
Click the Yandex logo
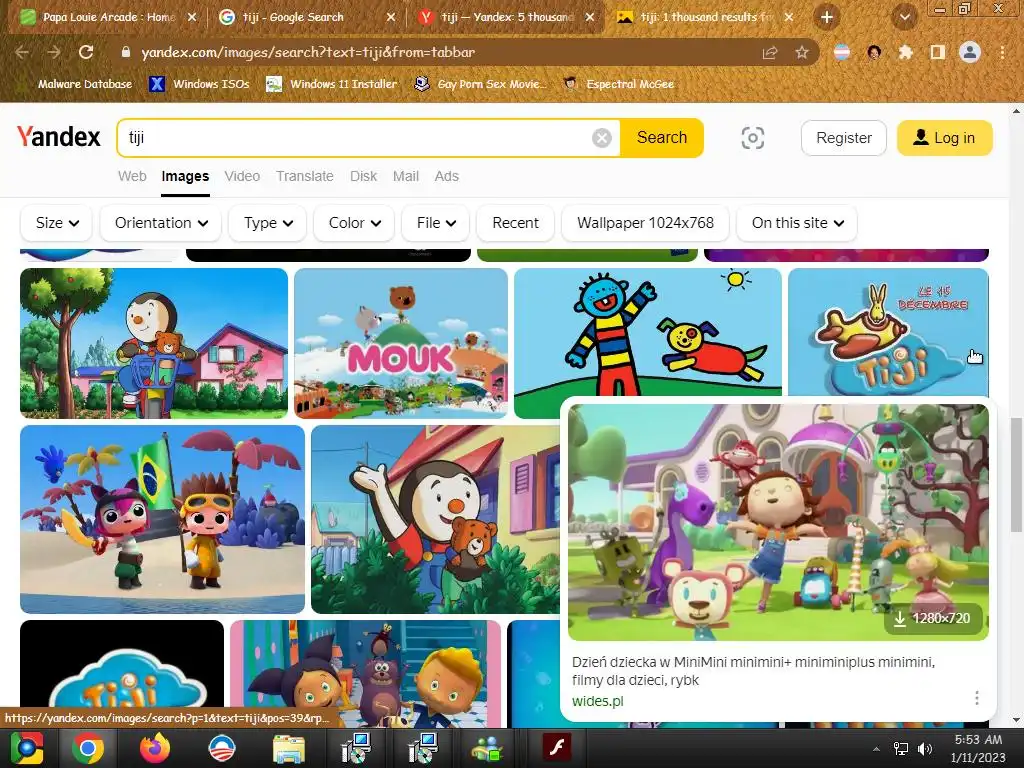59,136
